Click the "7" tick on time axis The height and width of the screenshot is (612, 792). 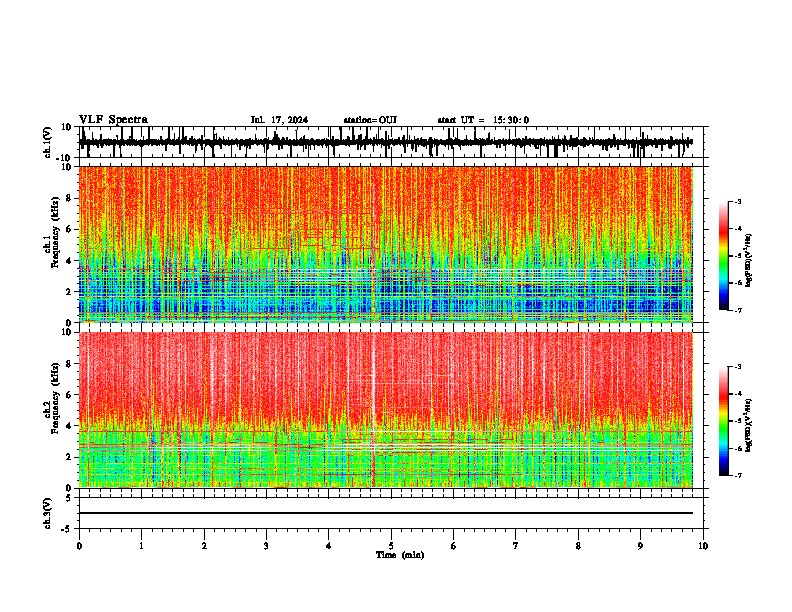tap(516, 546)
